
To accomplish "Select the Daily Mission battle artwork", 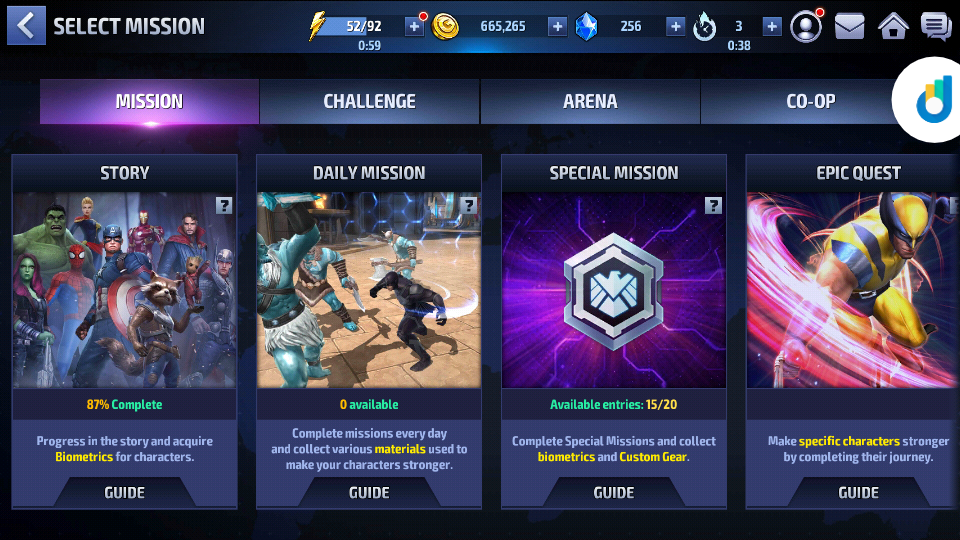I will pos(369,290).
